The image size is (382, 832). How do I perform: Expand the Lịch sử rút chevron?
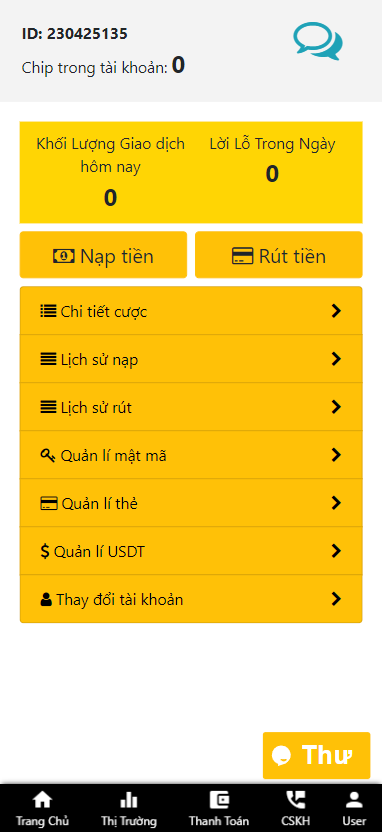(x=335, y=407)
